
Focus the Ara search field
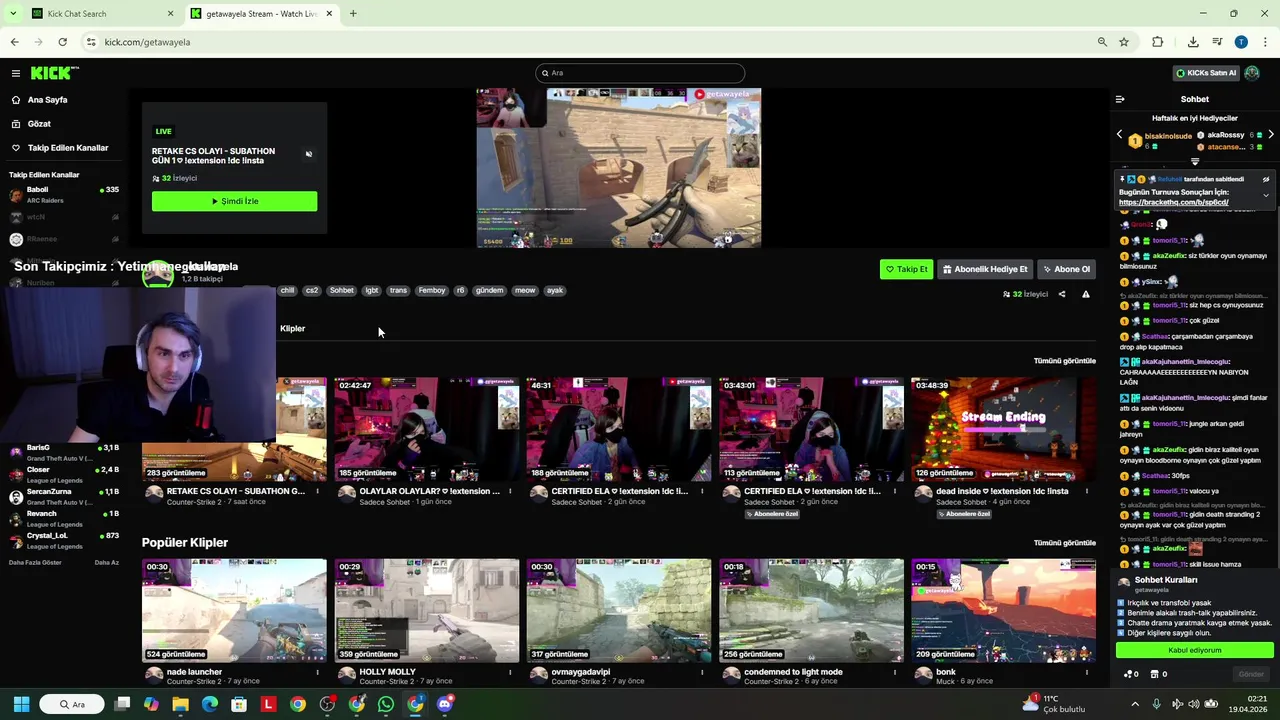coord(640,73)
